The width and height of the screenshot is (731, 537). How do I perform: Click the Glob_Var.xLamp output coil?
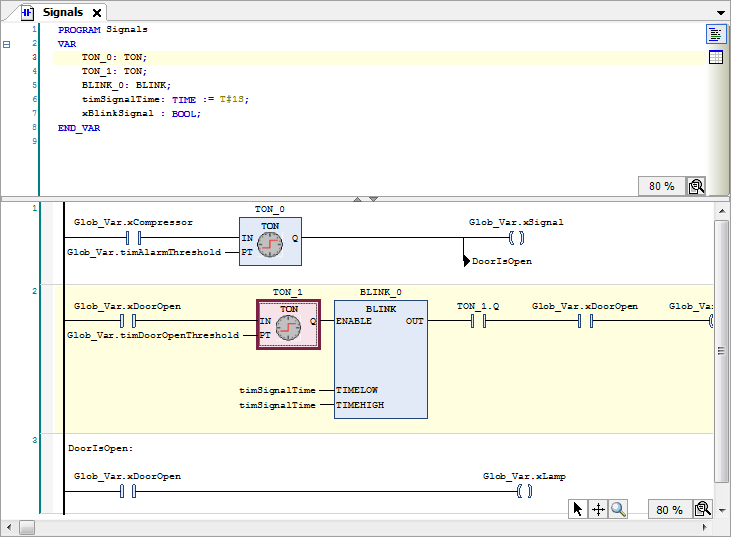pos(524,491)
